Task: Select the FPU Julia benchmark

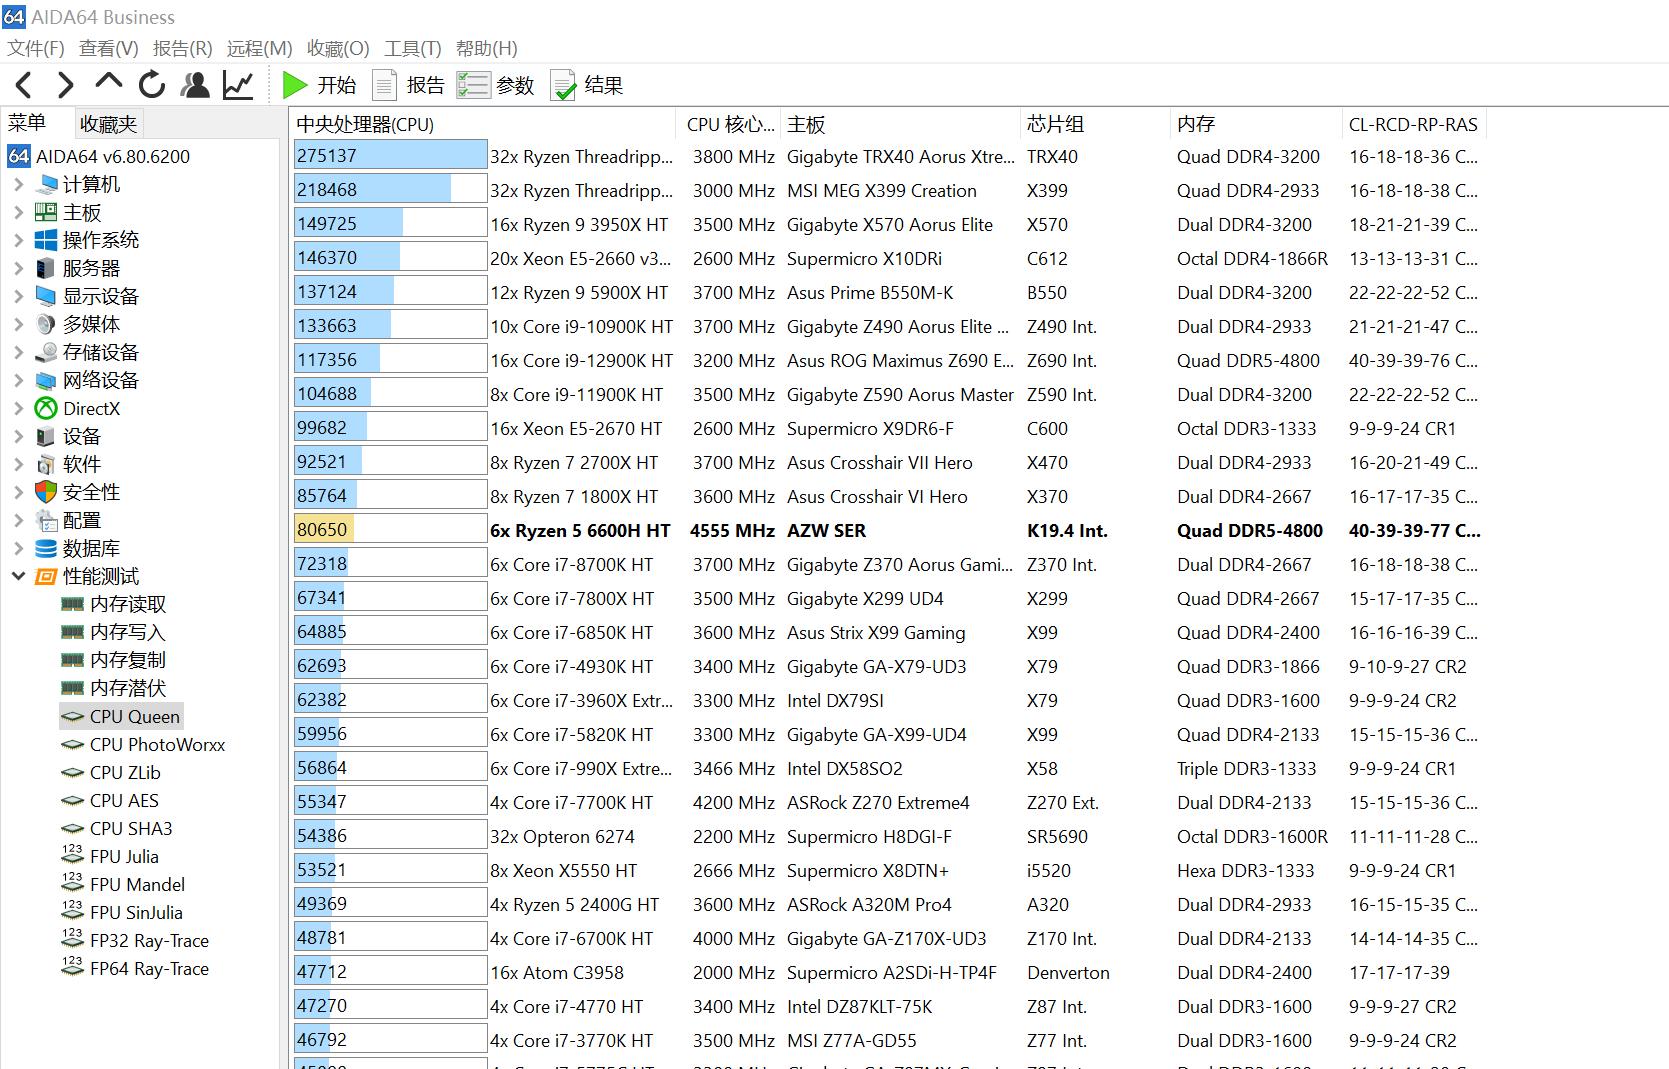Action: click(124, 856)
